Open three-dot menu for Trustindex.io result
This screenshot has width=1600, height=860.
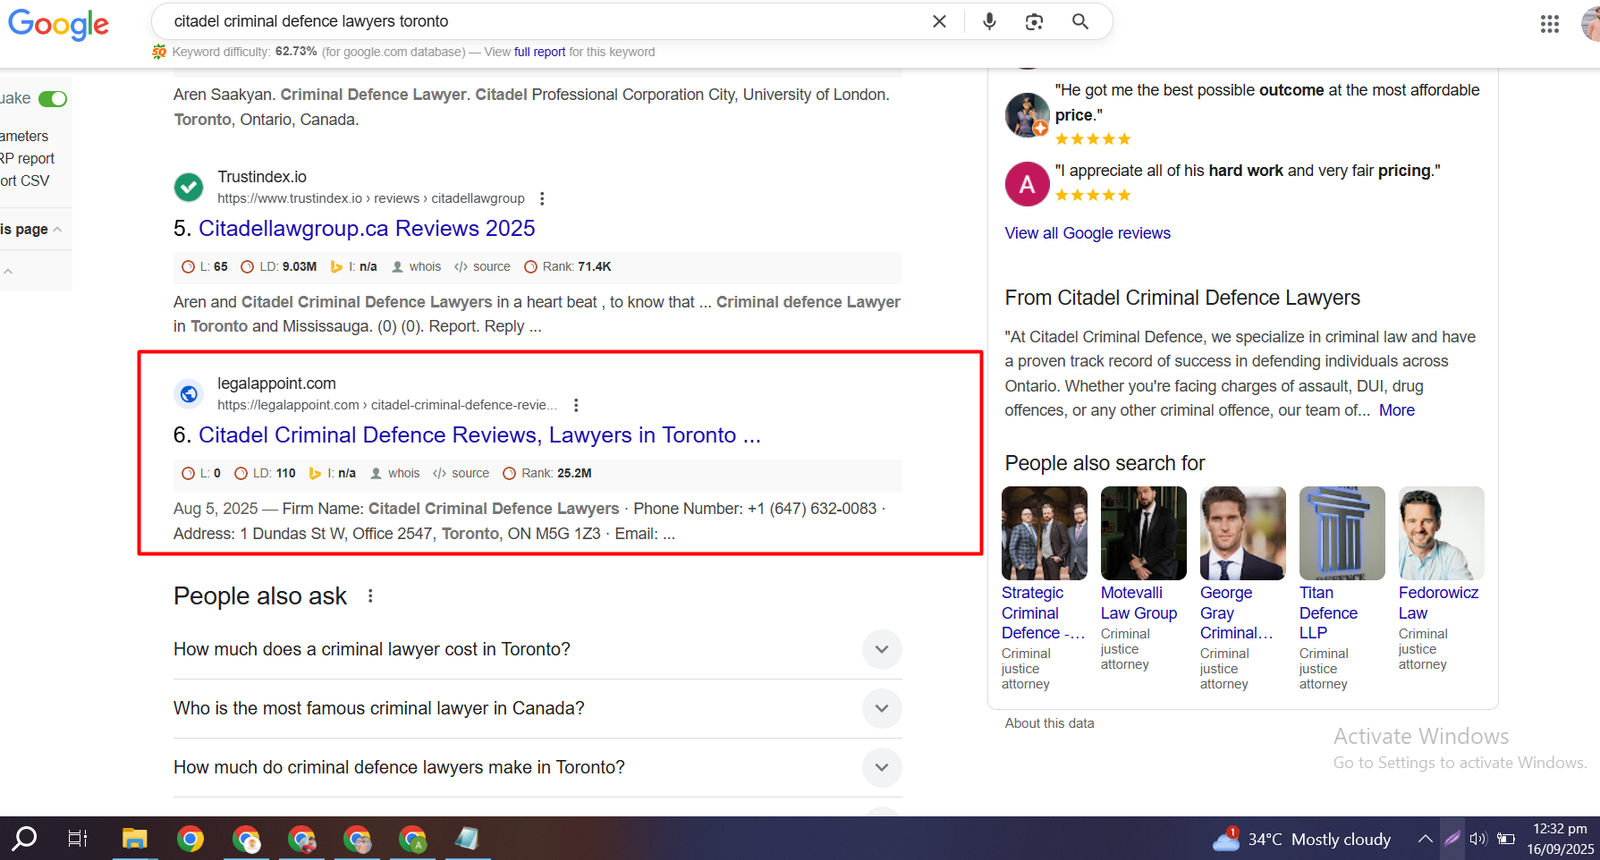click(542, 199)
